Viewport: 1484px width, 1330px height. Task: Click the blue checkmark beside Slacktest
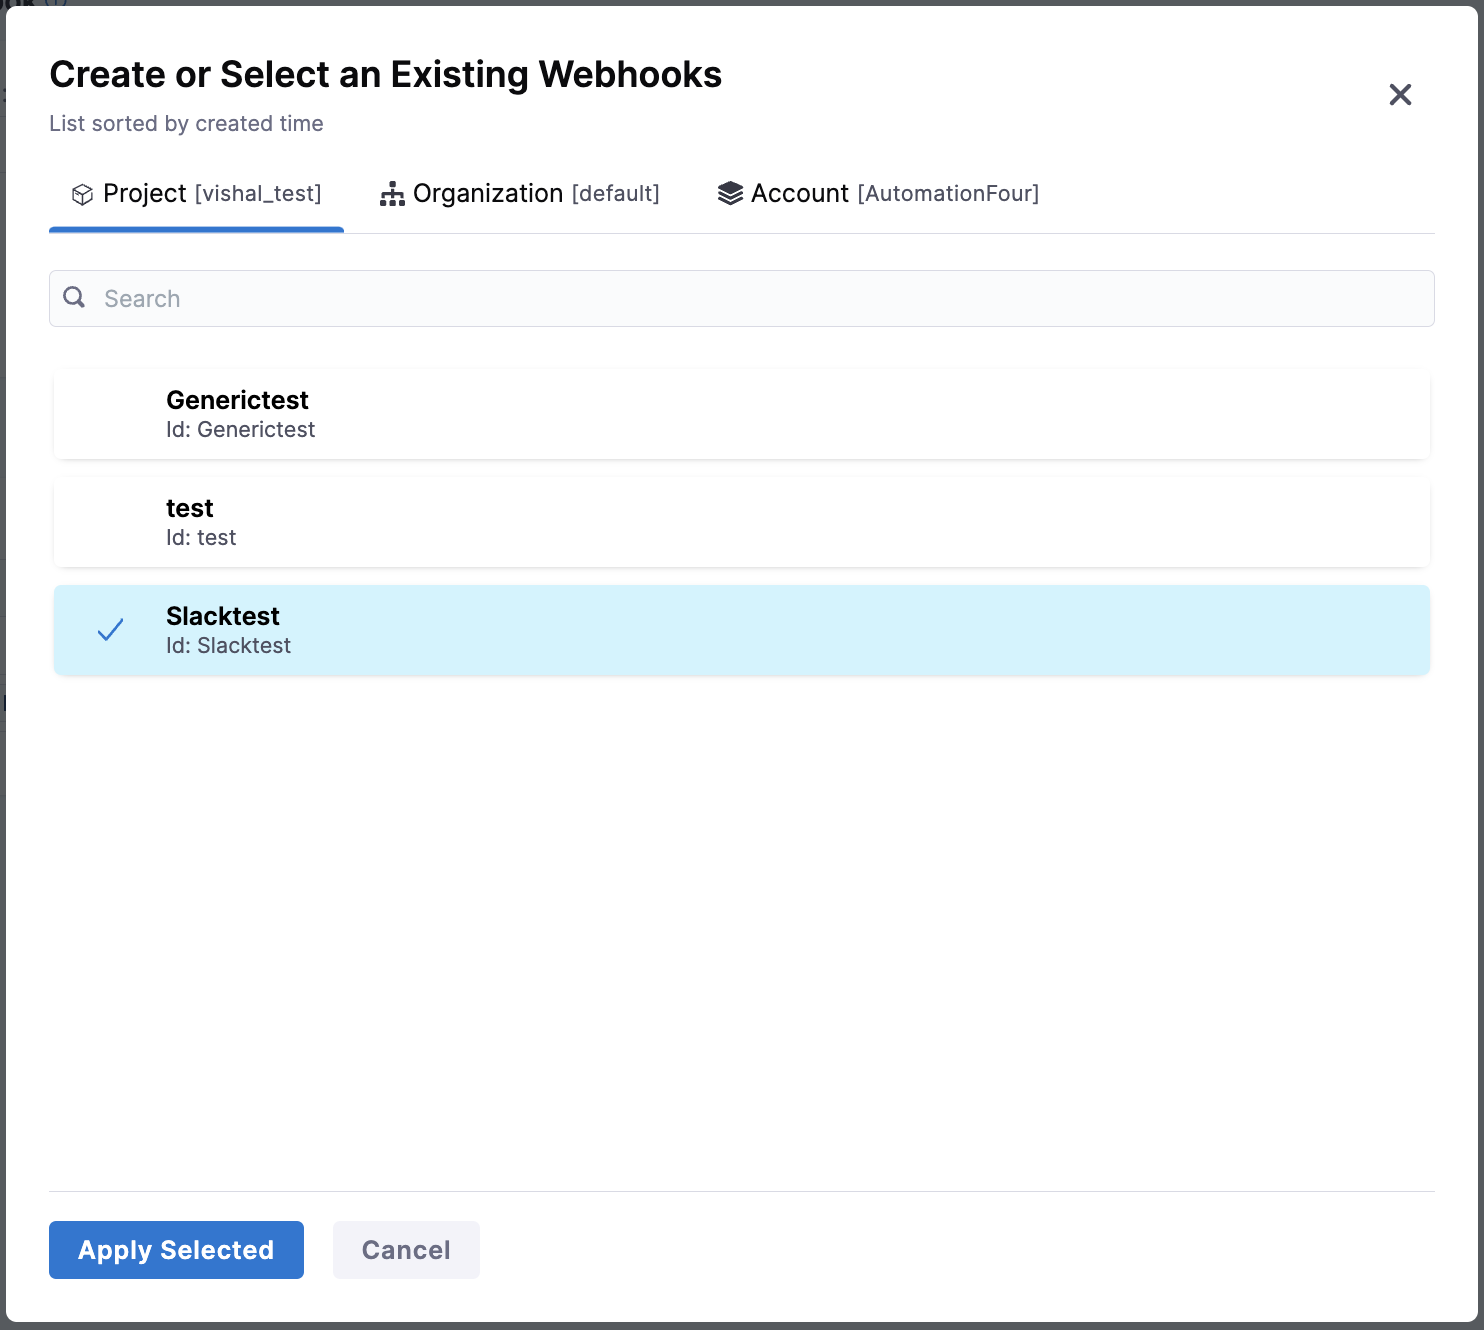click(111, 630)
